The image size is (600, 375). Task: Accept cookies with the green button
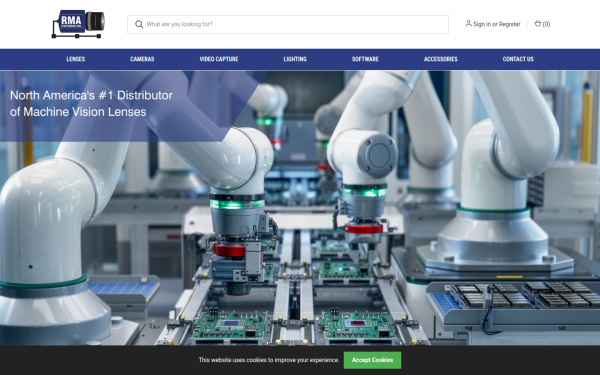(372, 360)
